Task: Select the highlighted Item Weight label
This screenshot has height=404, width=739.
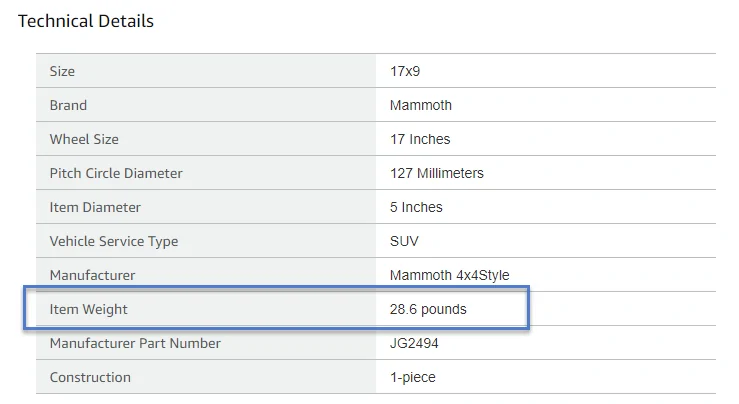Action: (x=89, y=309)
